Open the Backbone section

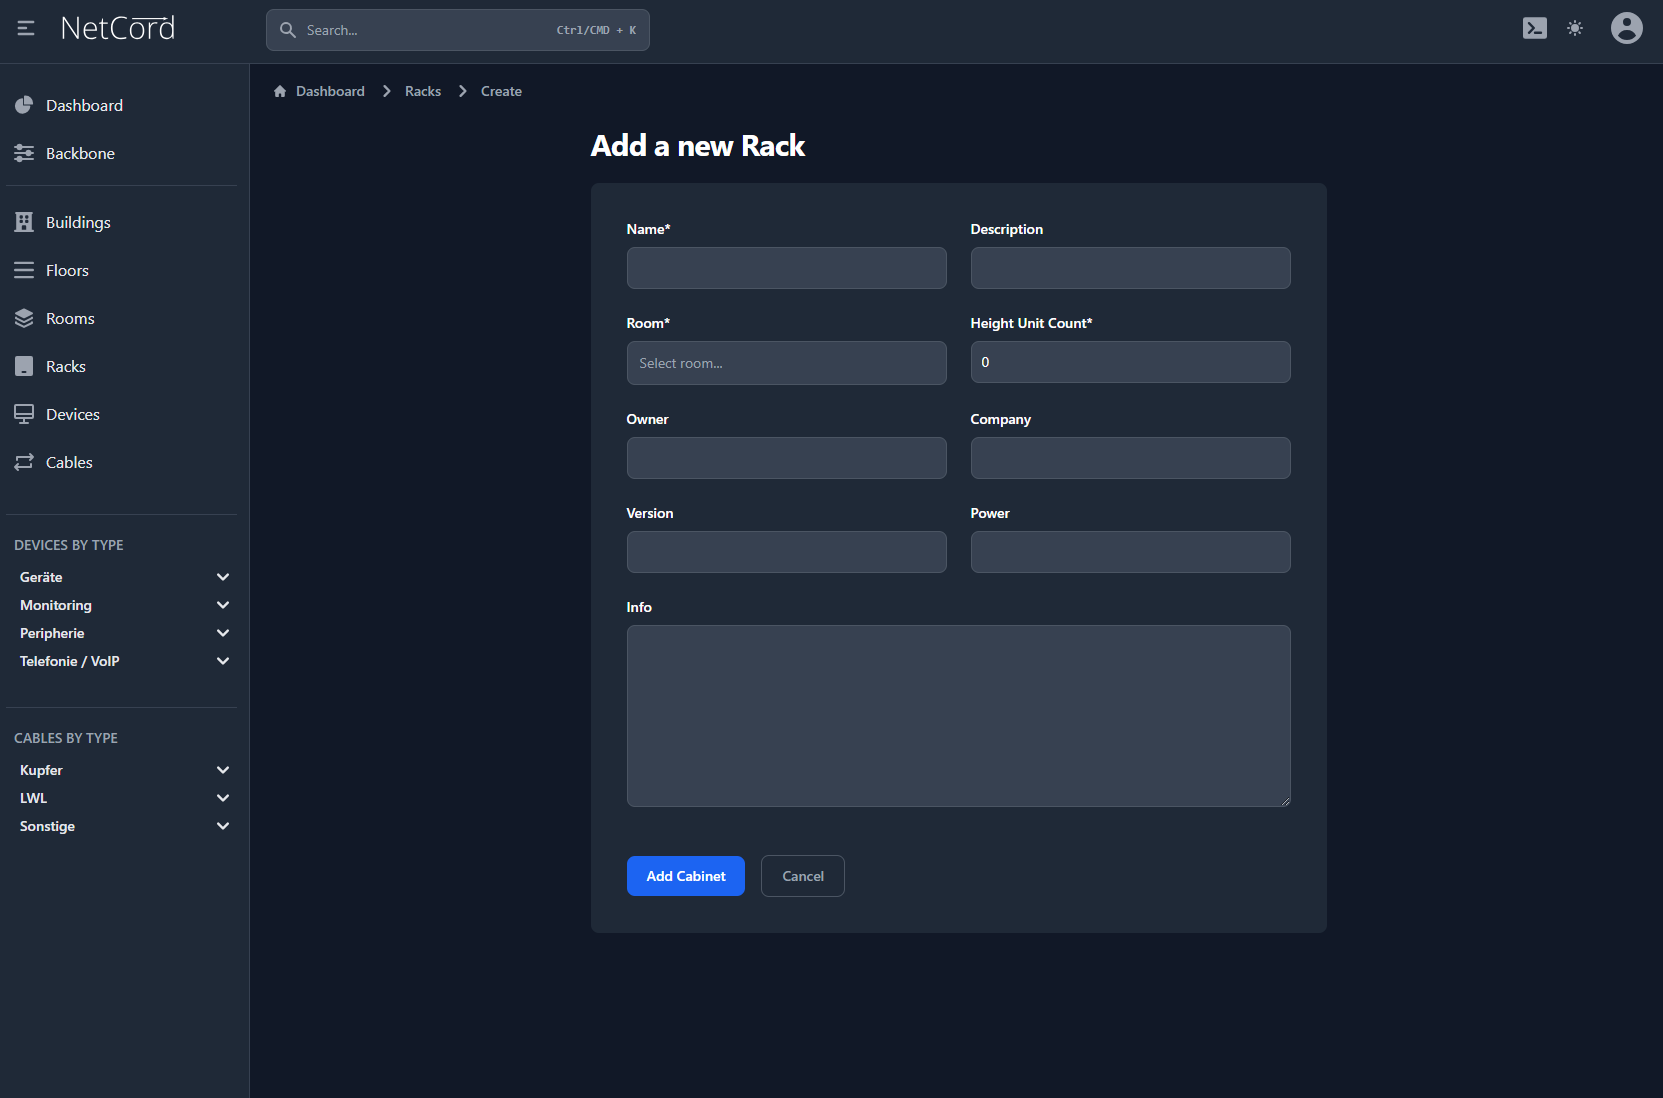pos(80,154)
